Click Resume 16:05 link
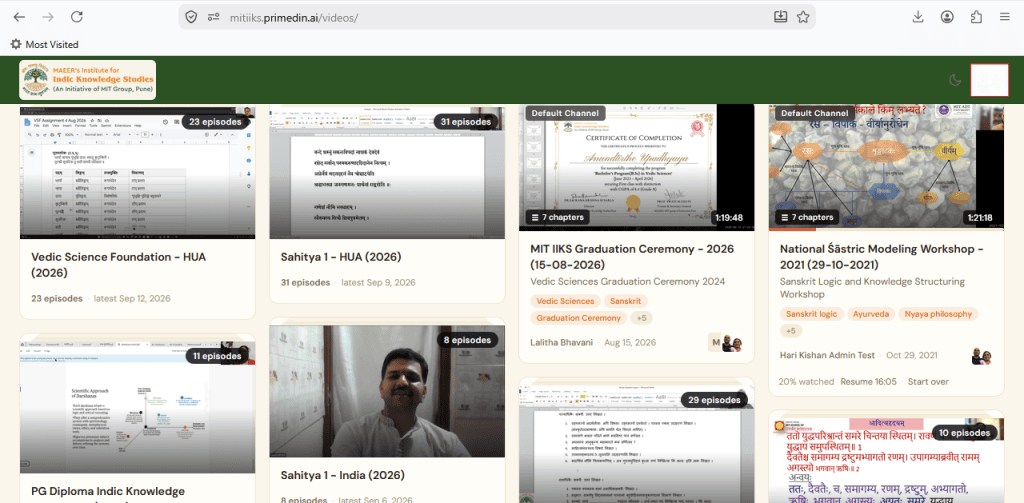This screenshot has width=1024, height=503. coord(868,381)
